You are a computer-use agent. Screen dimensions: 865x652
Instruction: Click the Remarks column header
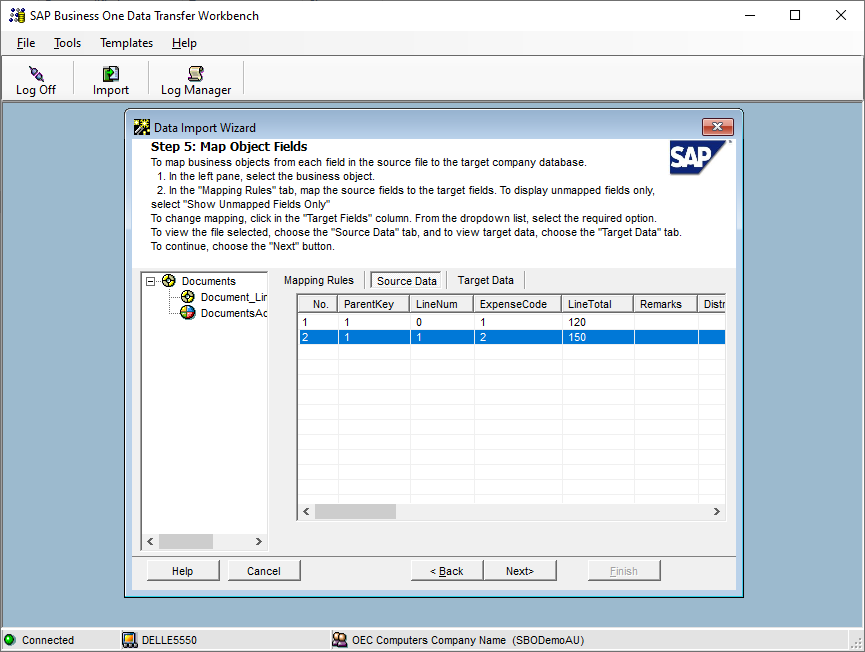(x=665, y=304)
